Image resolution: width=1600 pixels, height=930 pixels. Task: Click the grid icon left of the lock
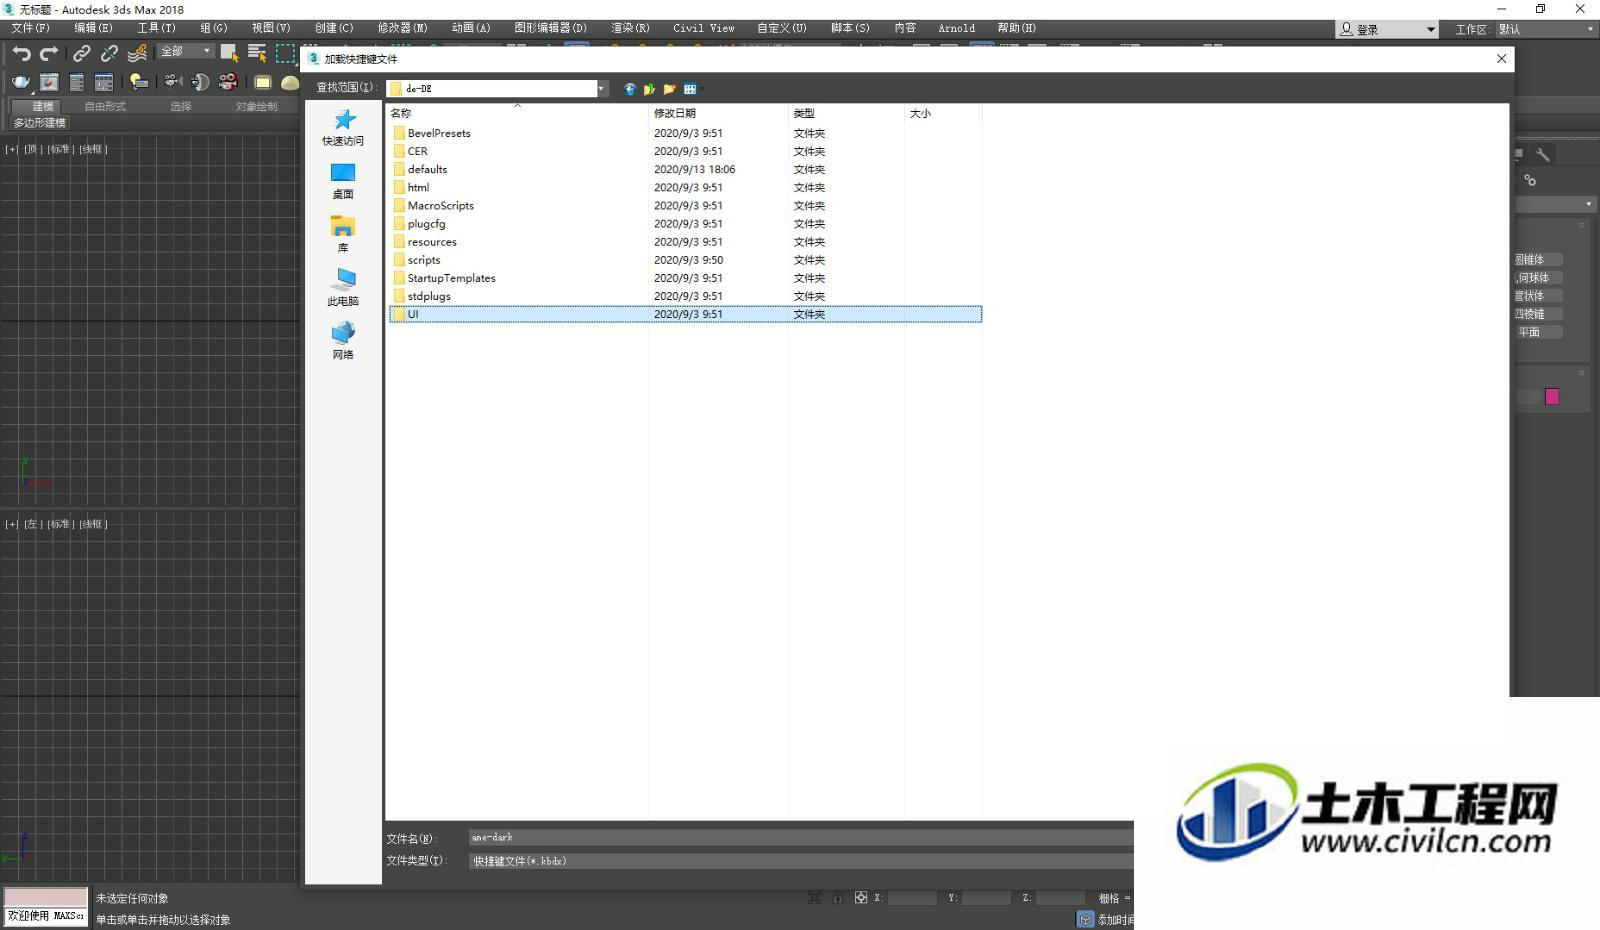[815, 898]
